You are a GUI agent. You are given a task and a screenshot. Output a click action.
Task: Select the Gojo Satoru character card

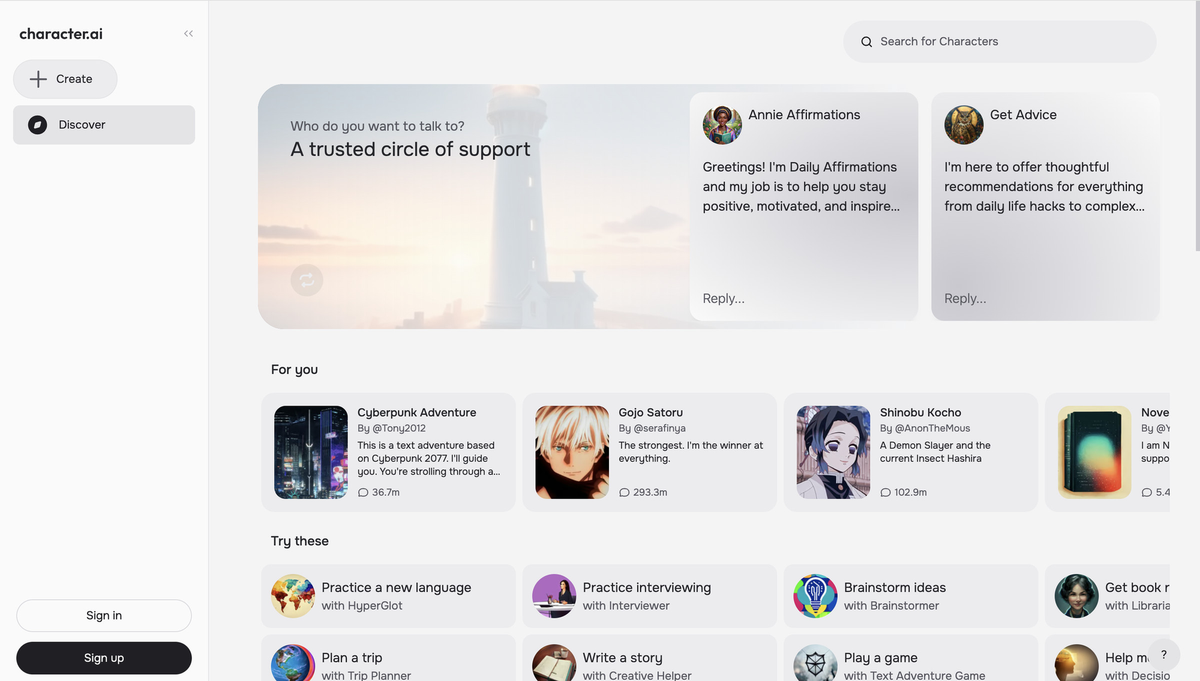coord(649,452)
